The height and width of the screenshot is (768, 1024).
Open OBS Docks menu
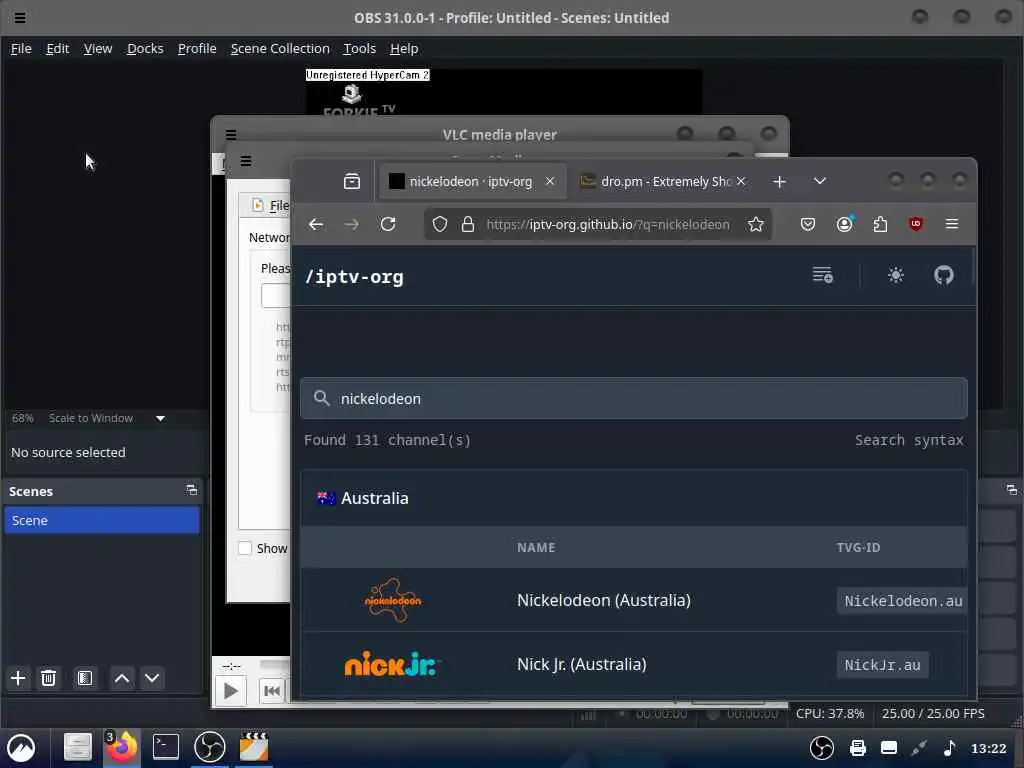(145, 48)
